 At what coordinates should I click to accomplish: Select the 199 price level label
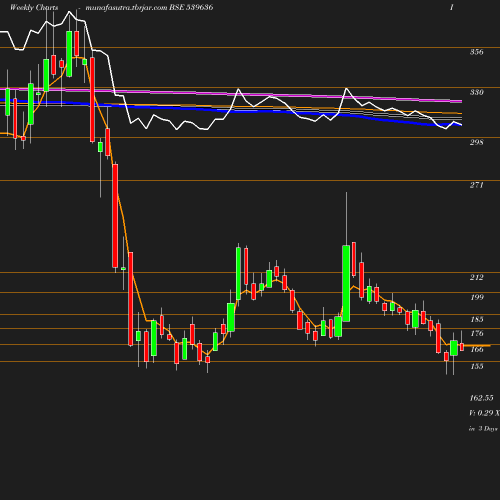click(x=476, y=297)
